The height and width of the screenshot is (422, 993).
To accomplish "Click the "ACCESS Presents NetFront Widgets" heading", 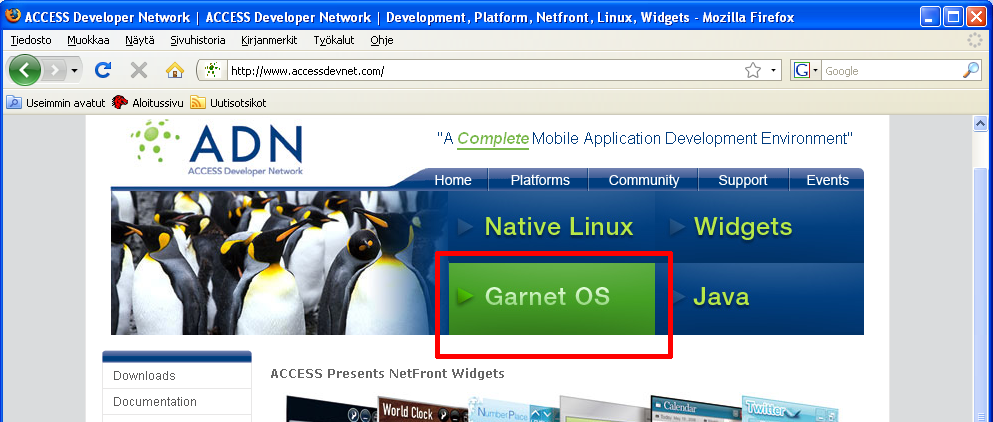I will (x=388, y=373).
